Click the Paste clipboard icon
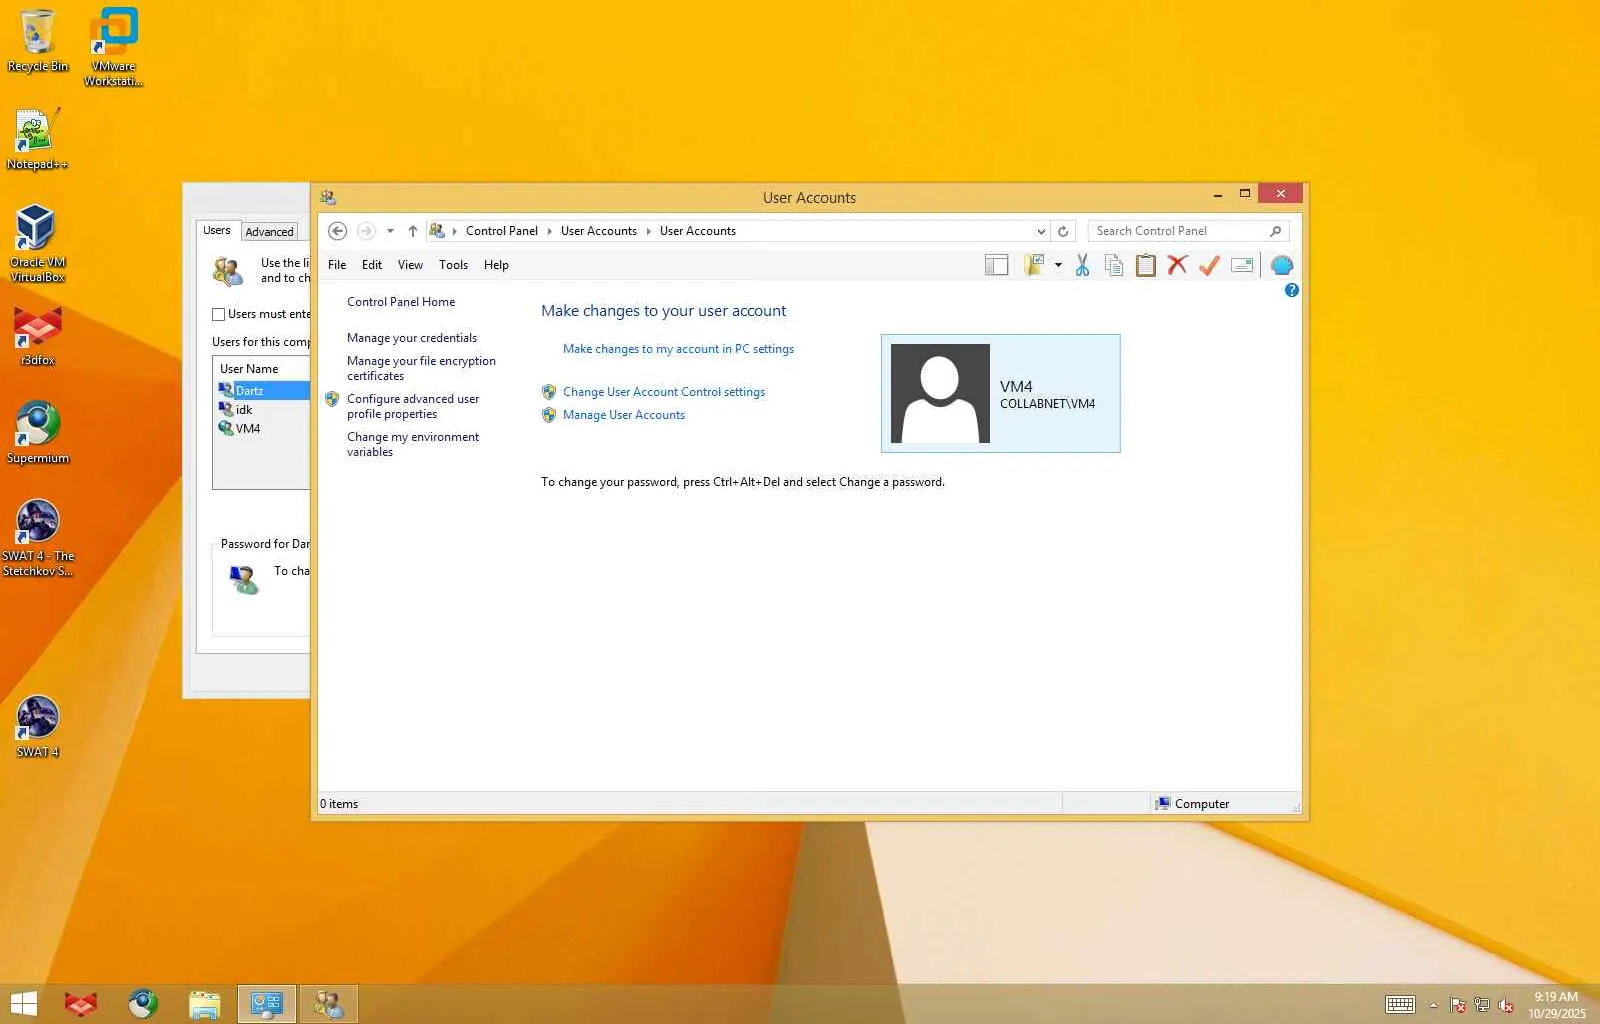 click(x=1146, y=265)
